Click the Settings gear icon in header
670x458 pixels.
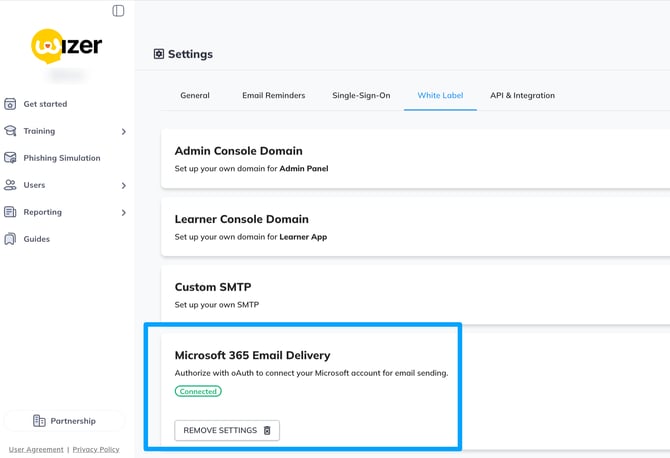159,54
